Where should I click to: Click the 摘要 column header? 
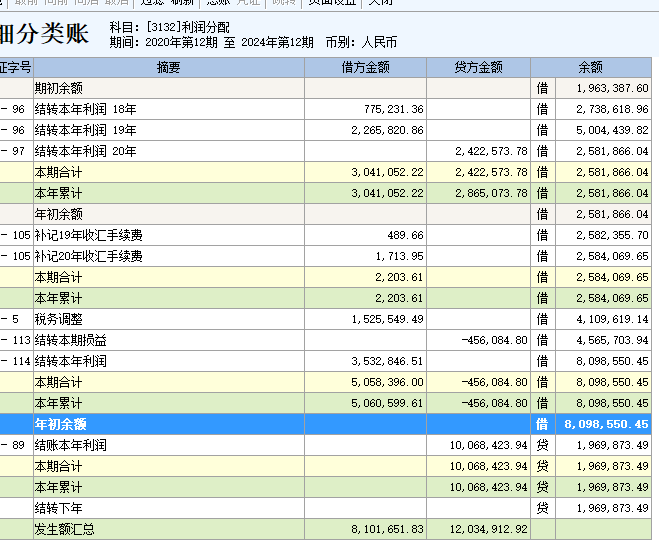click(x=168, y=68)
